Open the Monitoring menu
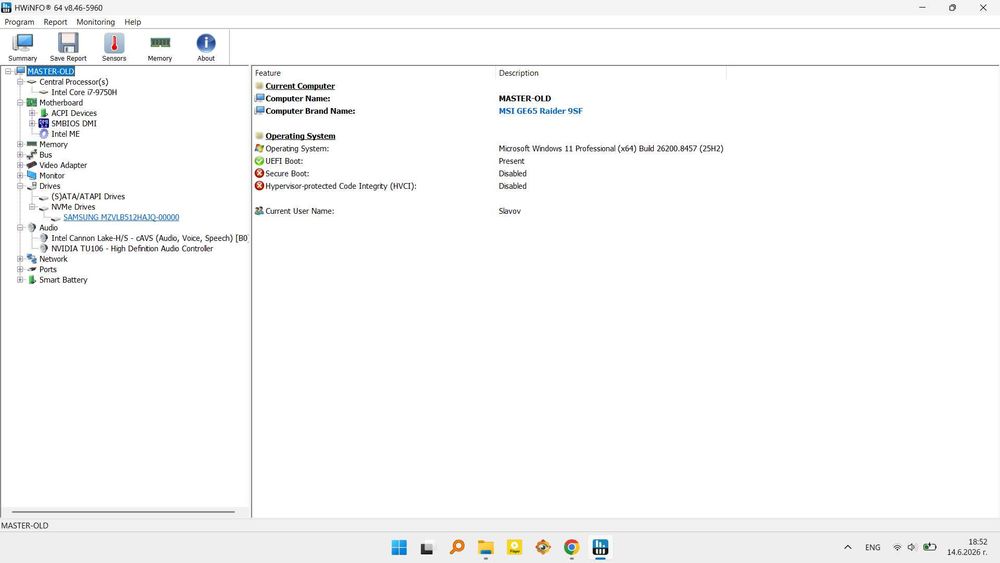The image size is (1000, 563). [x=96, y=22]
